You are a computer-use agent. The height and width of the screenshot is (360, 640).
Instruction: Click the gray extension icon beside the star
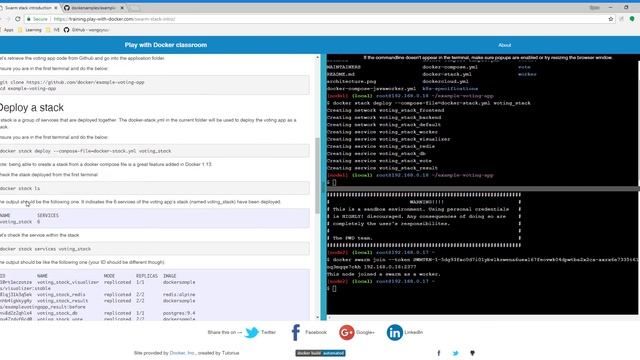(621, 19)
